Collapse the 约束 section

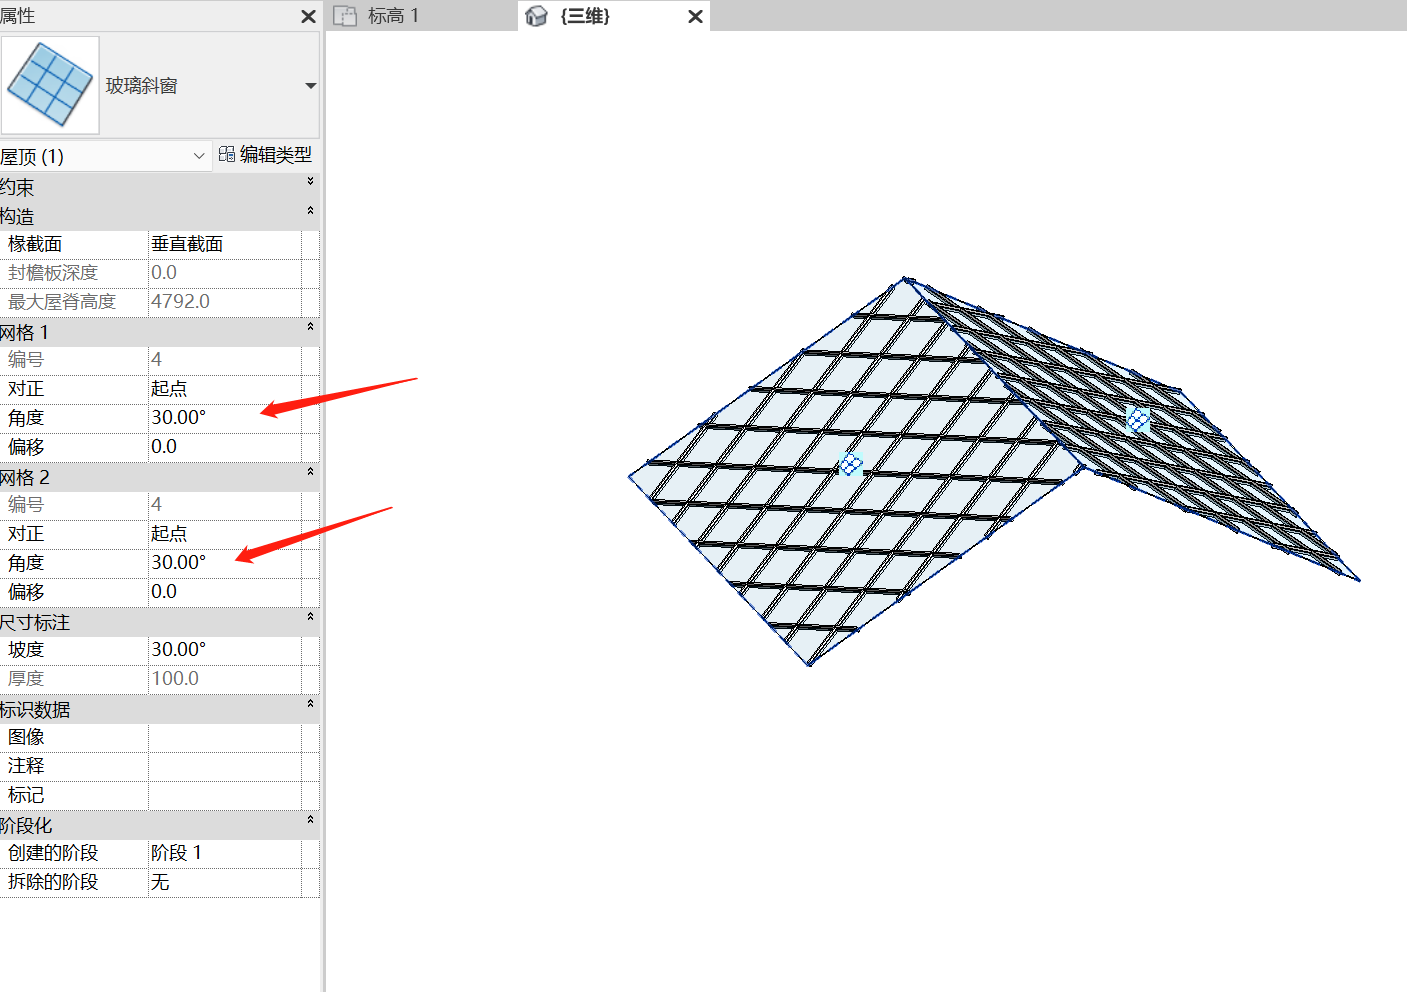click(310, 182)
